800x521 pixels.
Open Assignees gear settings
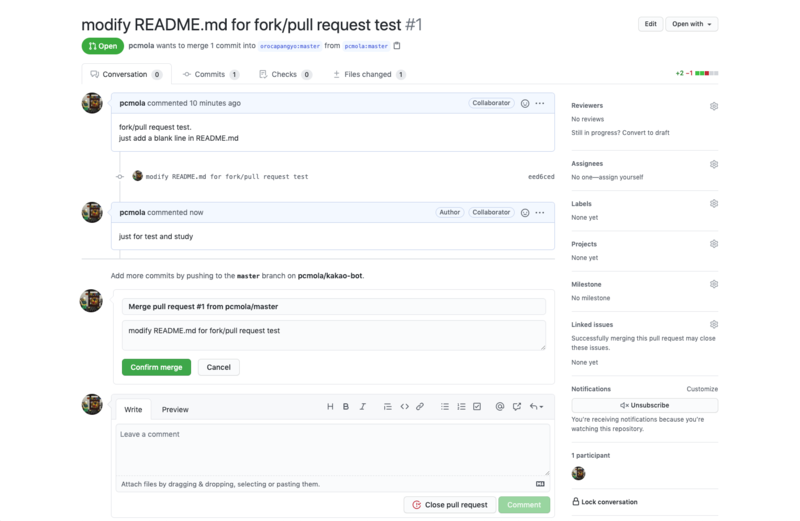[x=714, y=164]
